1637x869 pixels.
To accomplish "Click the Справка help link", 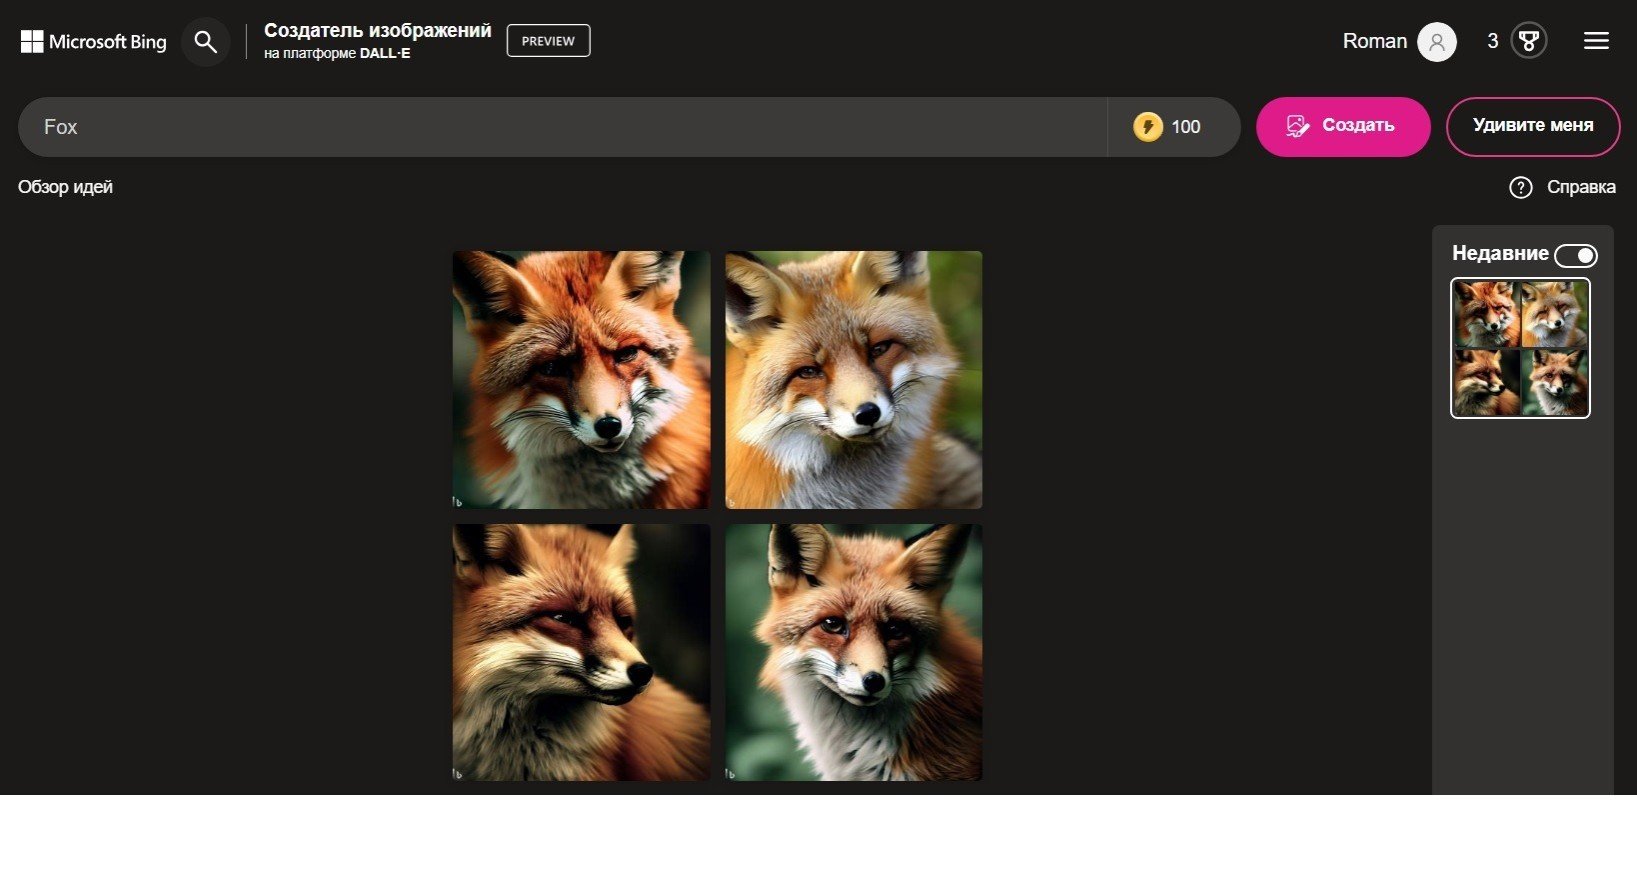I will pos(1580,187).
